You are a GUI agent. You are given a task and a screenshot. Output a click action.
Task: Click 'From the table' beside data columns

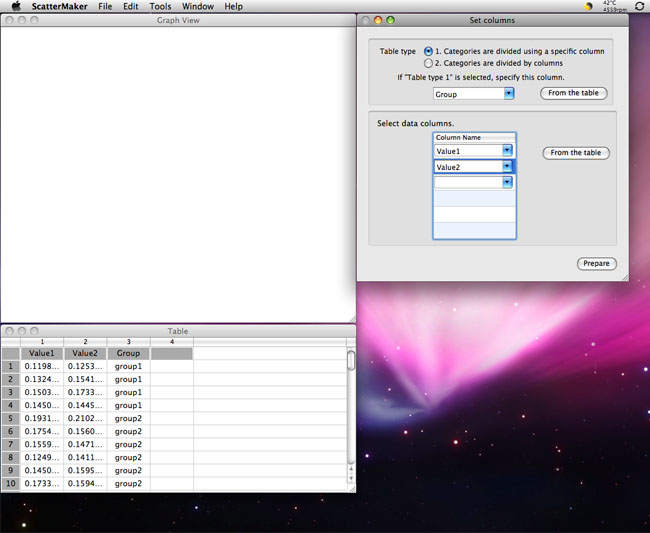576,153
